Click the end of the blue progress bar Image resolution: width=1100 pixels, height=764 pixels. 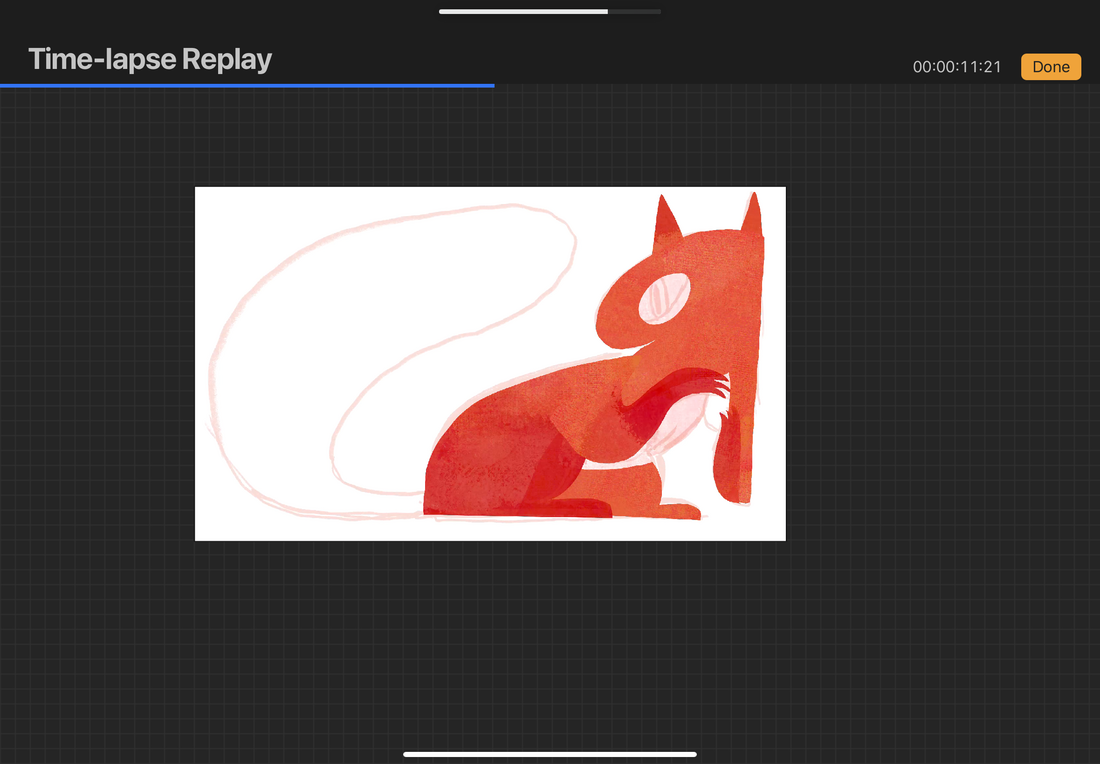(492, 86)
